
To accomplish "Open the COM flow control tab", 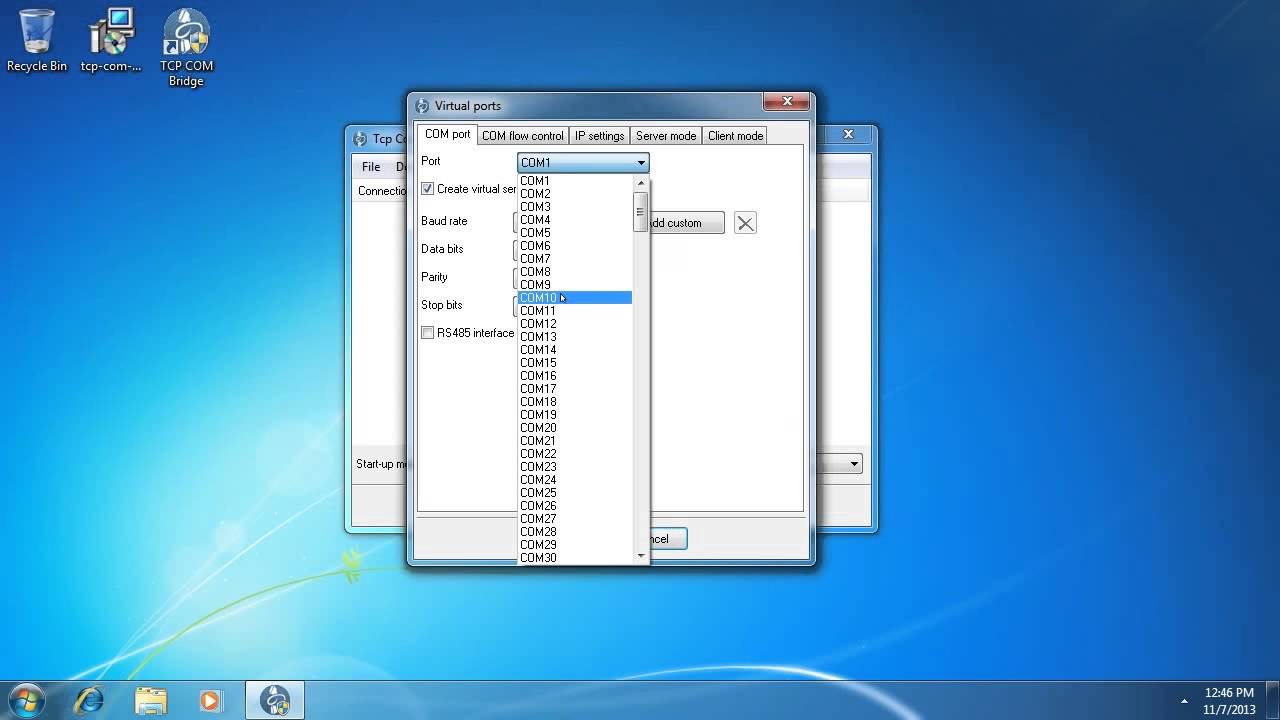I will 523,136.
